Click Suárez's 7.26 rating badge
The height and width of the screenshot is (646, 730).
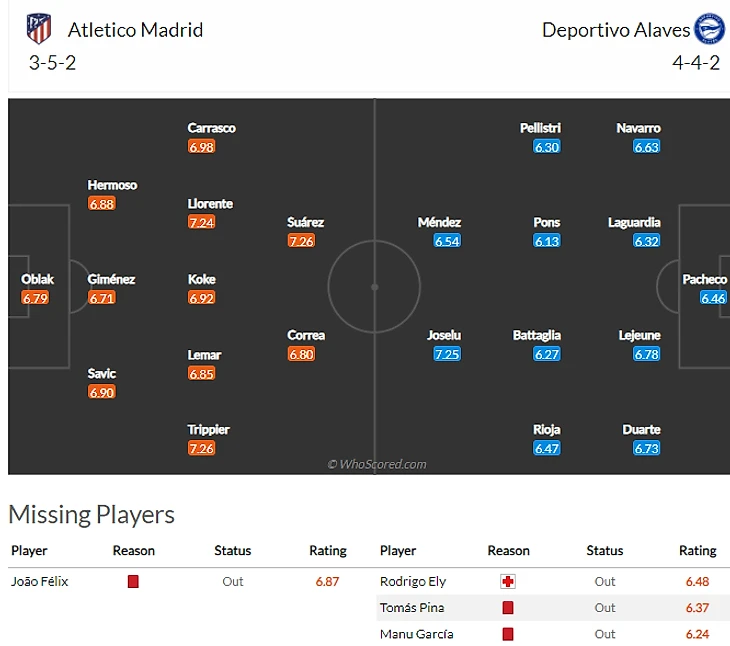pyautogui.click(x=301, y=241)
